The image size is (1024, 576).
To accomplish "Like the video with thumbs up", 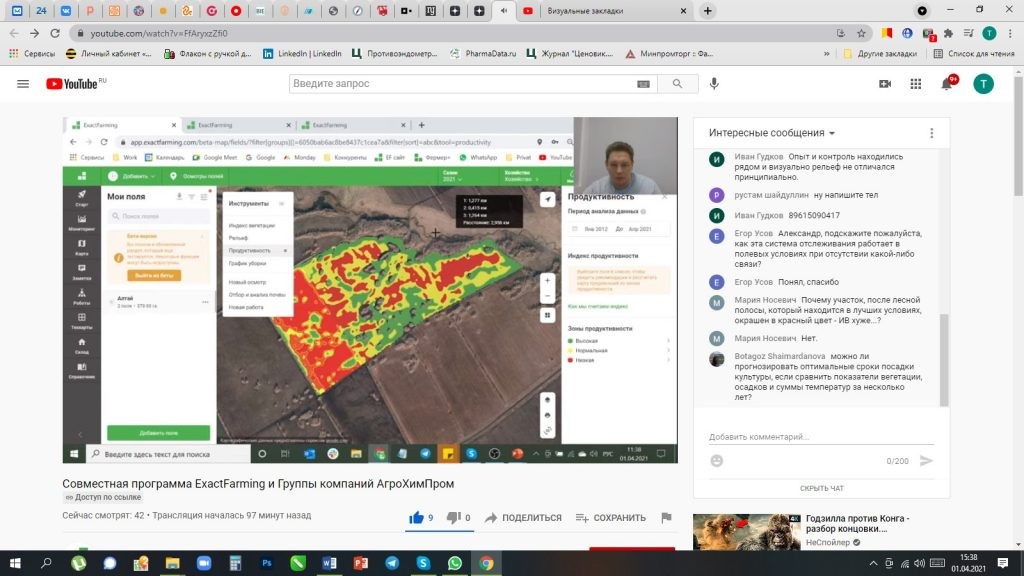I will tap(417, 517).
